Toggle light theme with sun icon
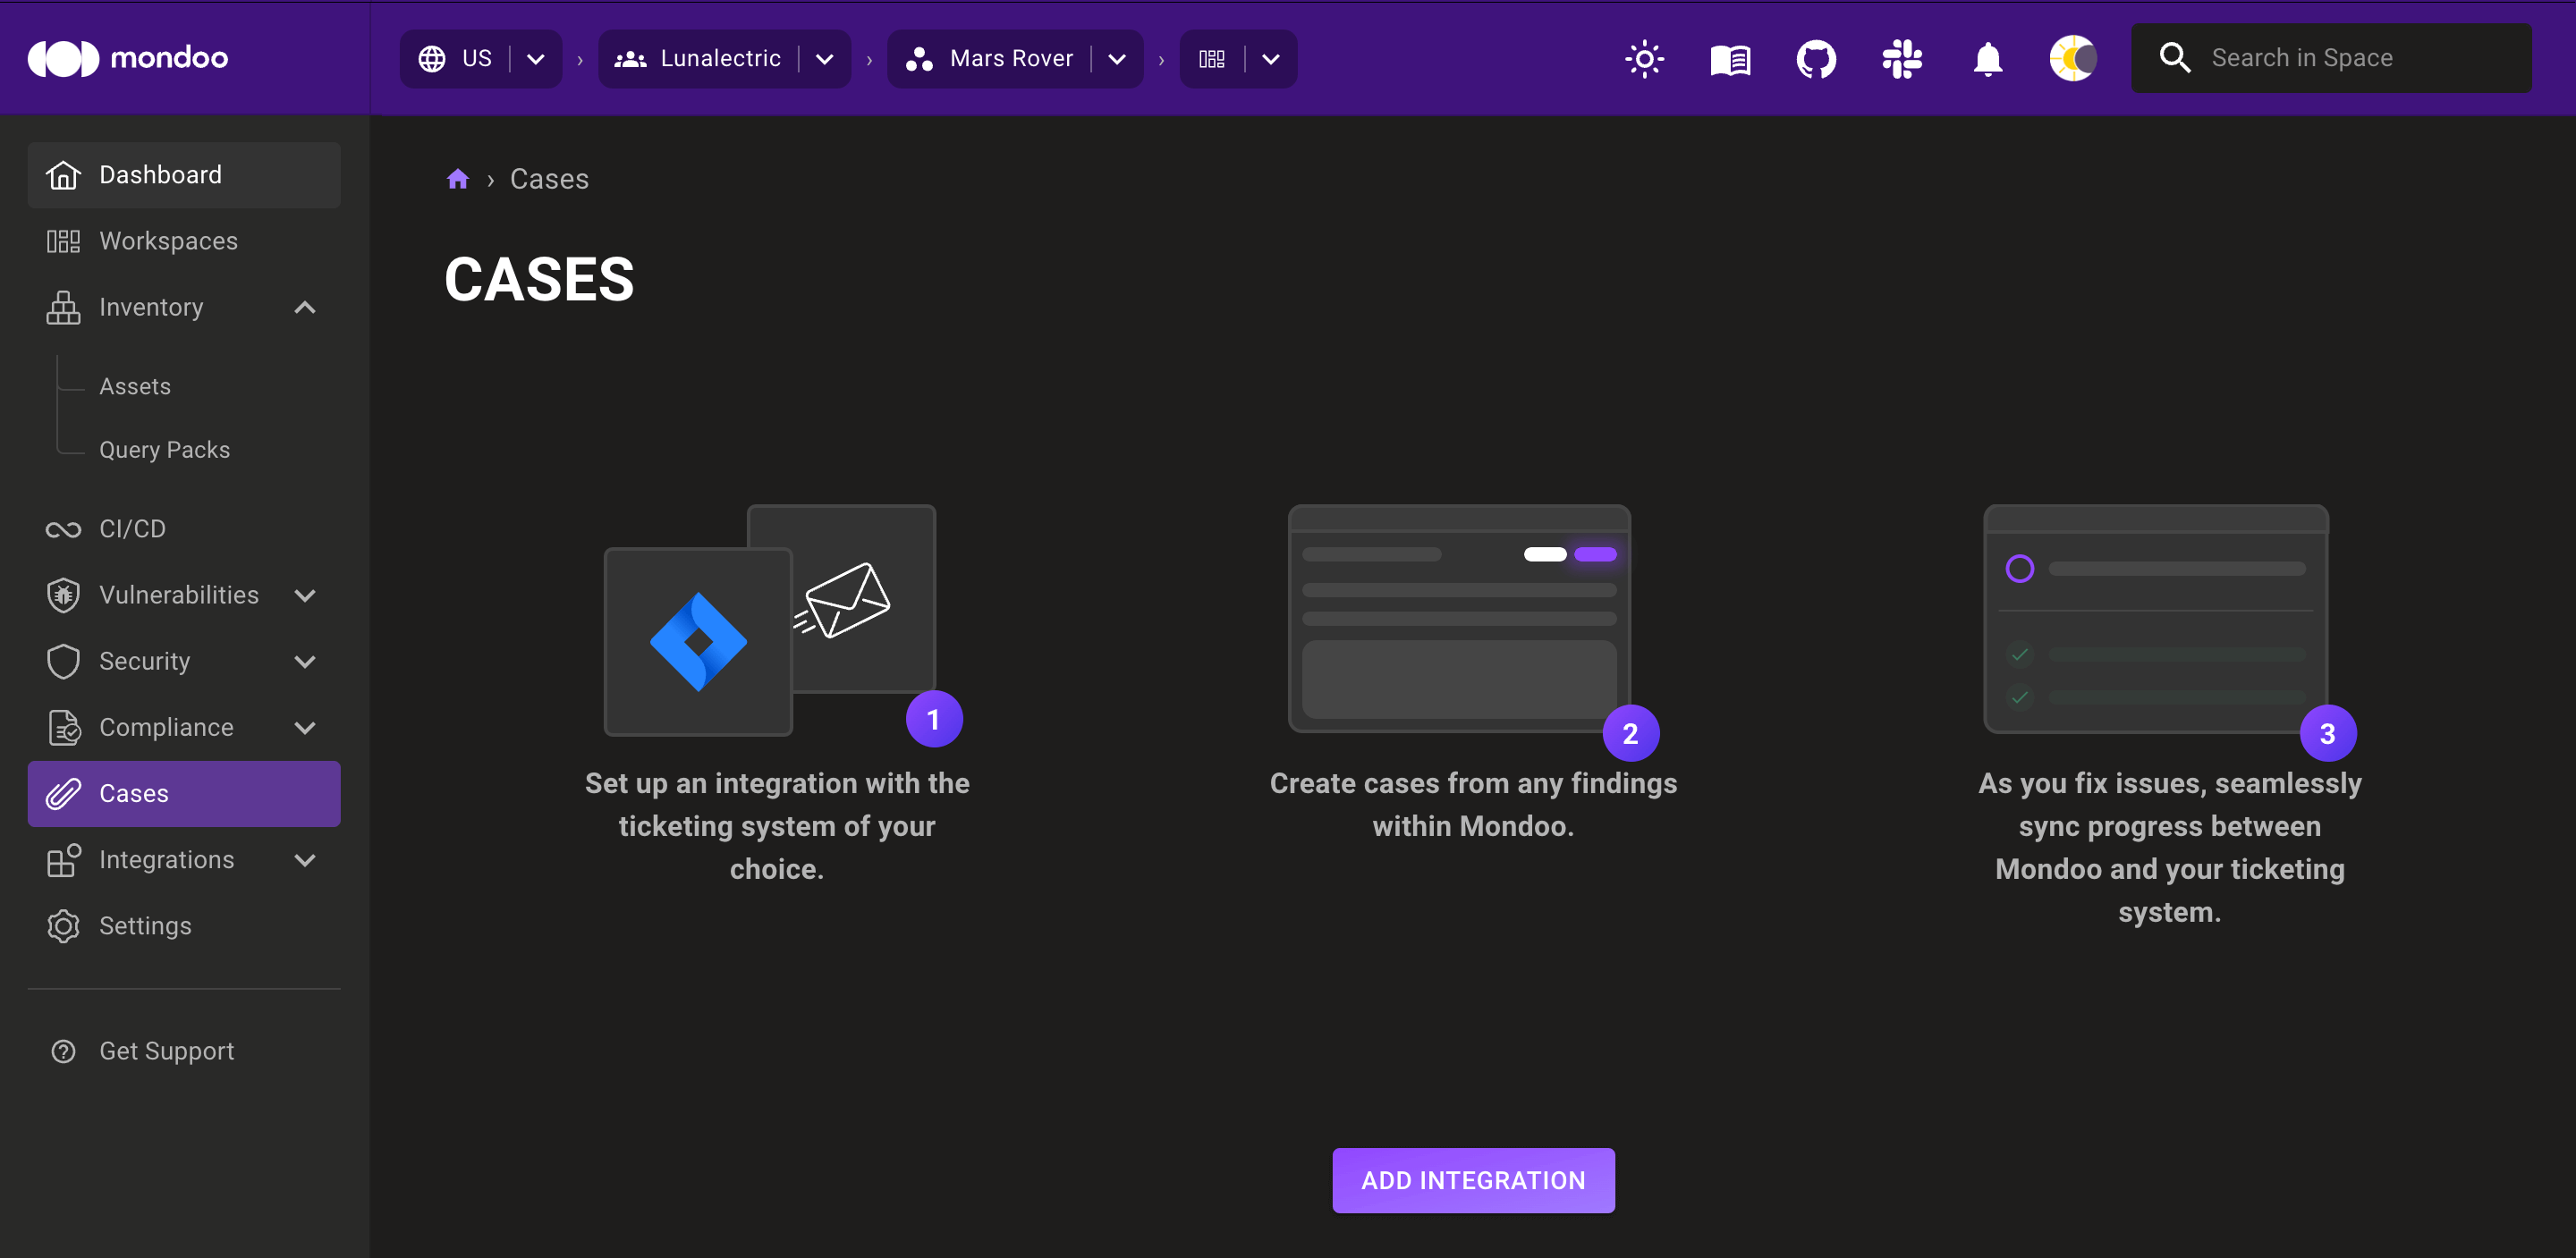The width and height of the screenshot is (2576, 1258). pos(1644,59)
